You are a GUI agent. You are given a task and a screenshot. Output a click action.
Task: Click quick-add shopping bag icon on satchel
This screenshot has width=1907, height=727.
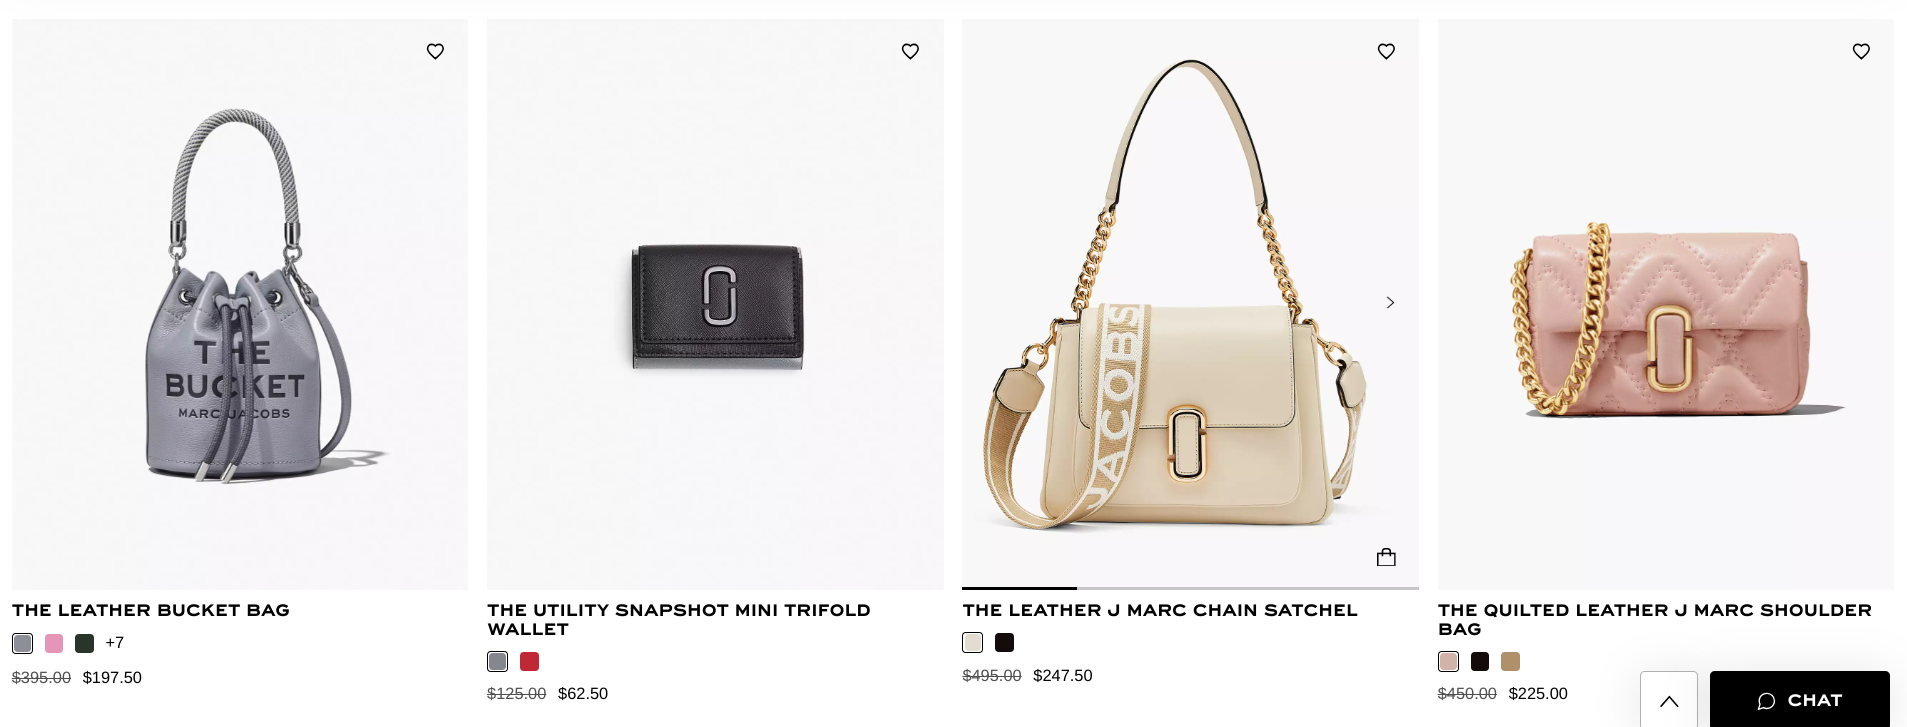[x=1386, y=557]
